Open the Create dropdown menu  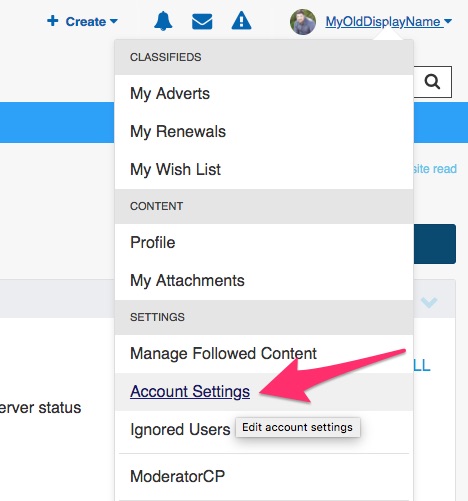click(82, 21)
